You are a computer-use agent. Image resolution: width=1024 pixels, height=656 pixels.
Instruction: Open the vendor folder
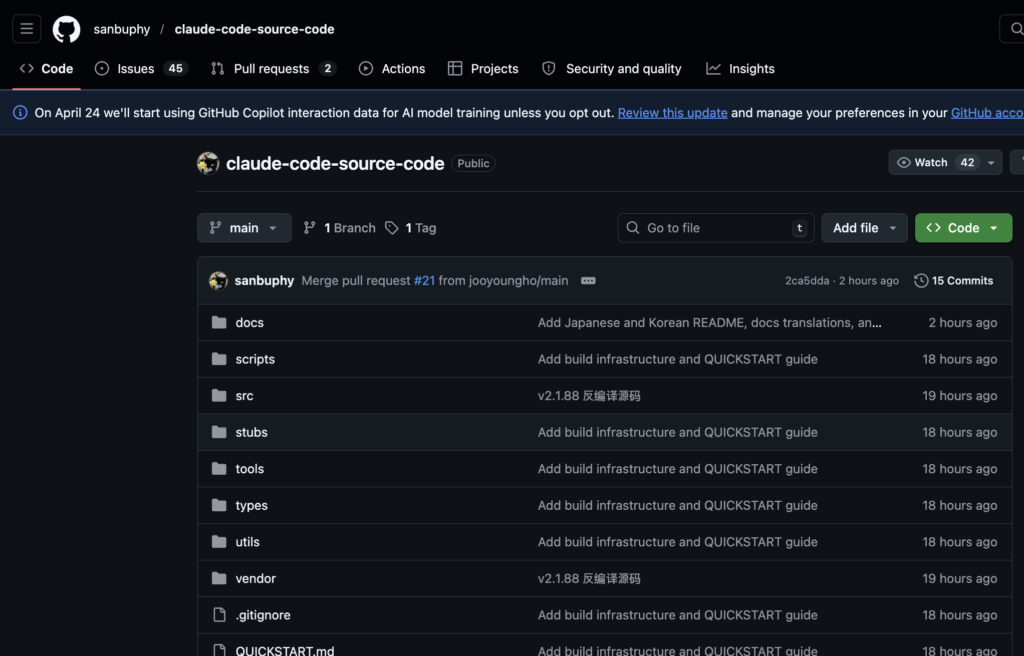255,578
